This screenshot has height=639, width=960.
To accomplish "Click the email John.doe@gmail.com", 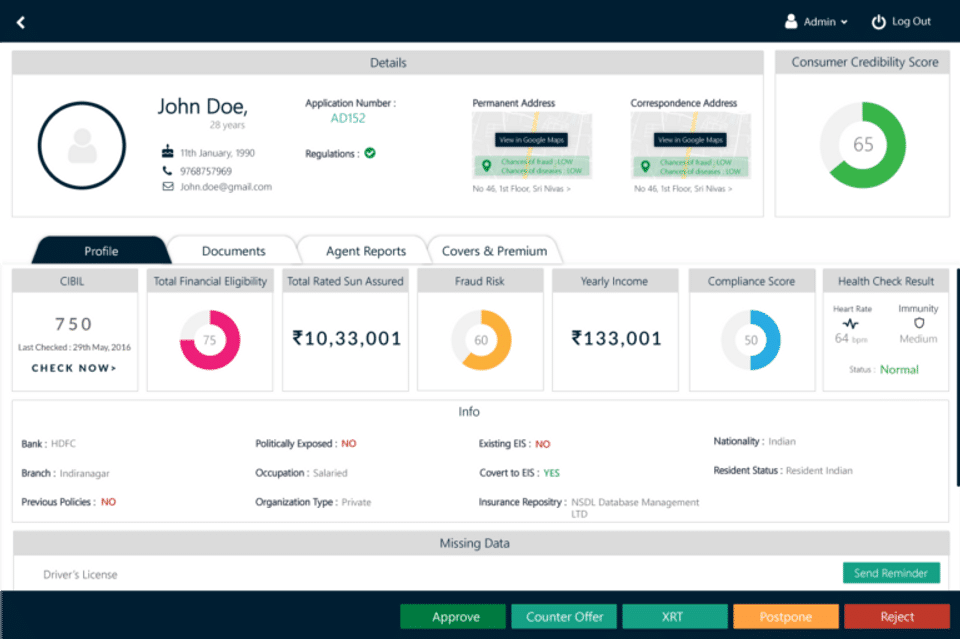I will click(226, 187).
